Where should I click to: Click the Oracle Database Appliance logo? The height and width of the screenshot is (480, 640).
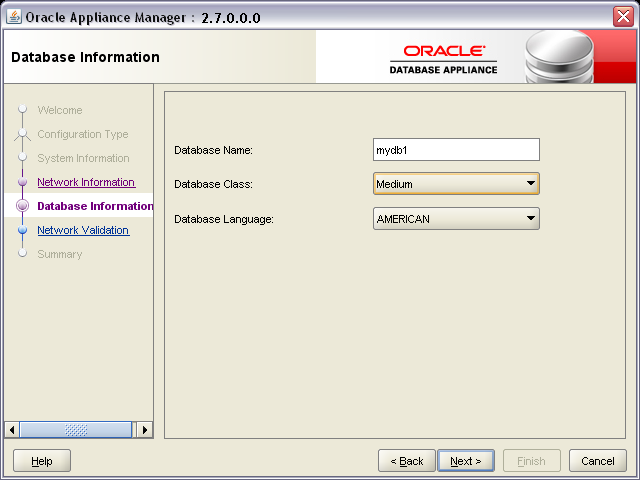point(444,60)
